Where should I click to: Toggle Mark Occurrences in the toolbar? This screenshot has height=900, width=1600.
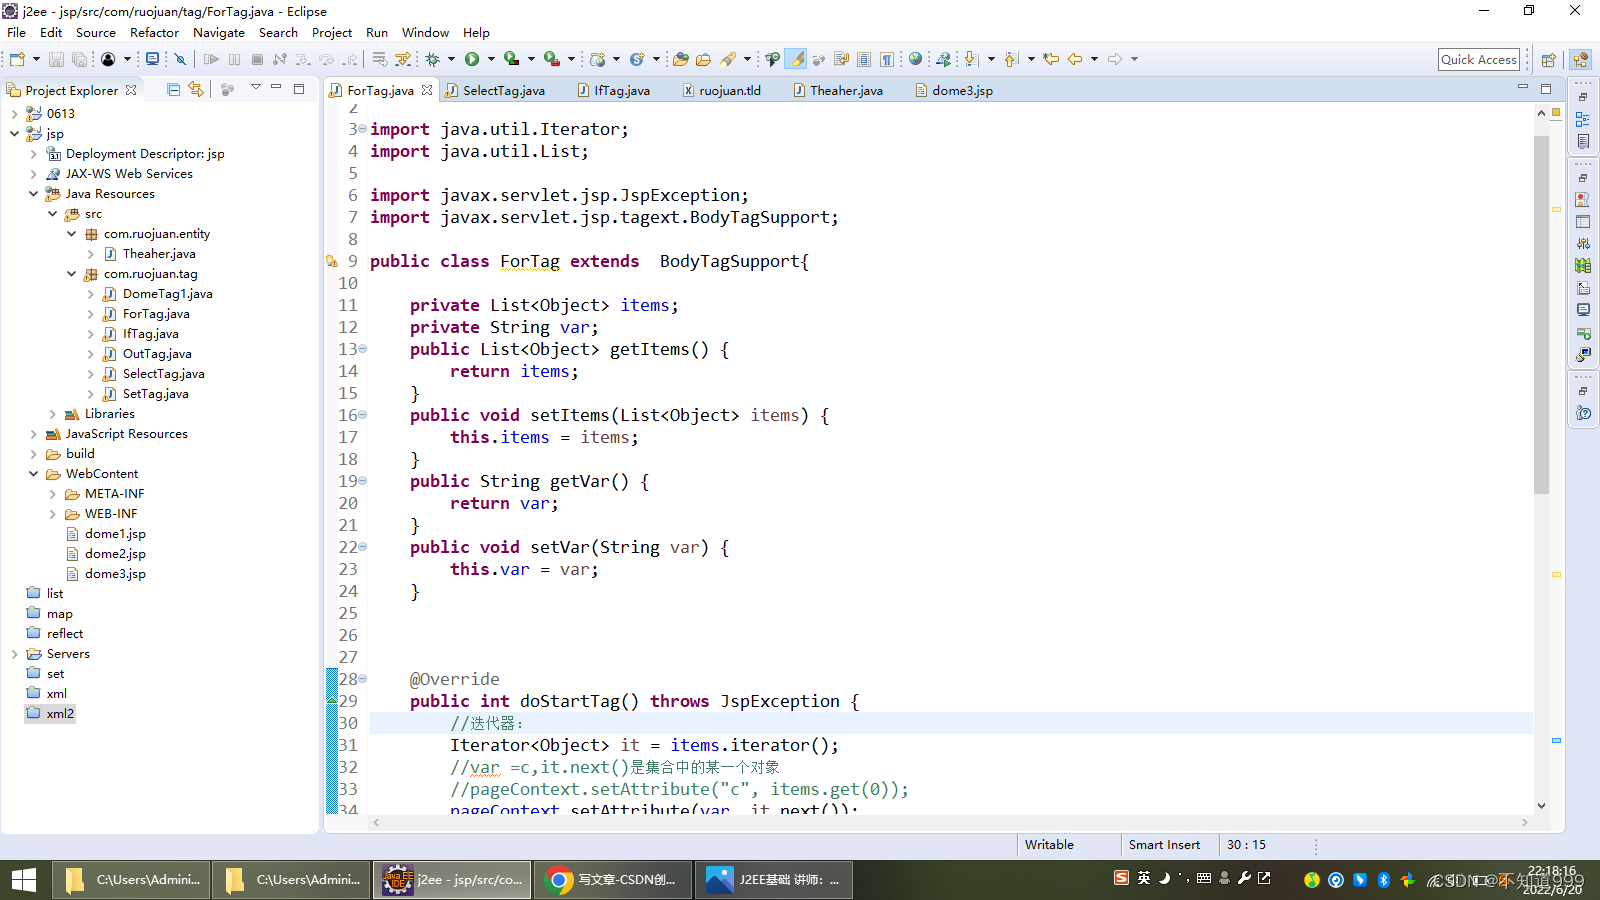(x=796, y=59)
